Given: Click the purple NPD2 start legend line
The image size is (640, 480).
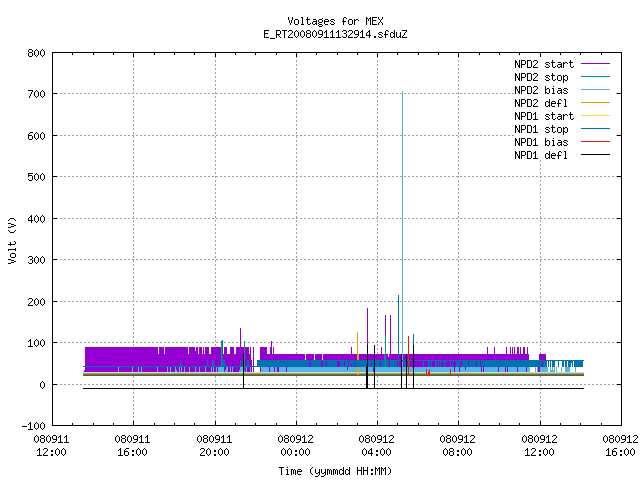Looking at the screenshot, I should pos(595,64).
